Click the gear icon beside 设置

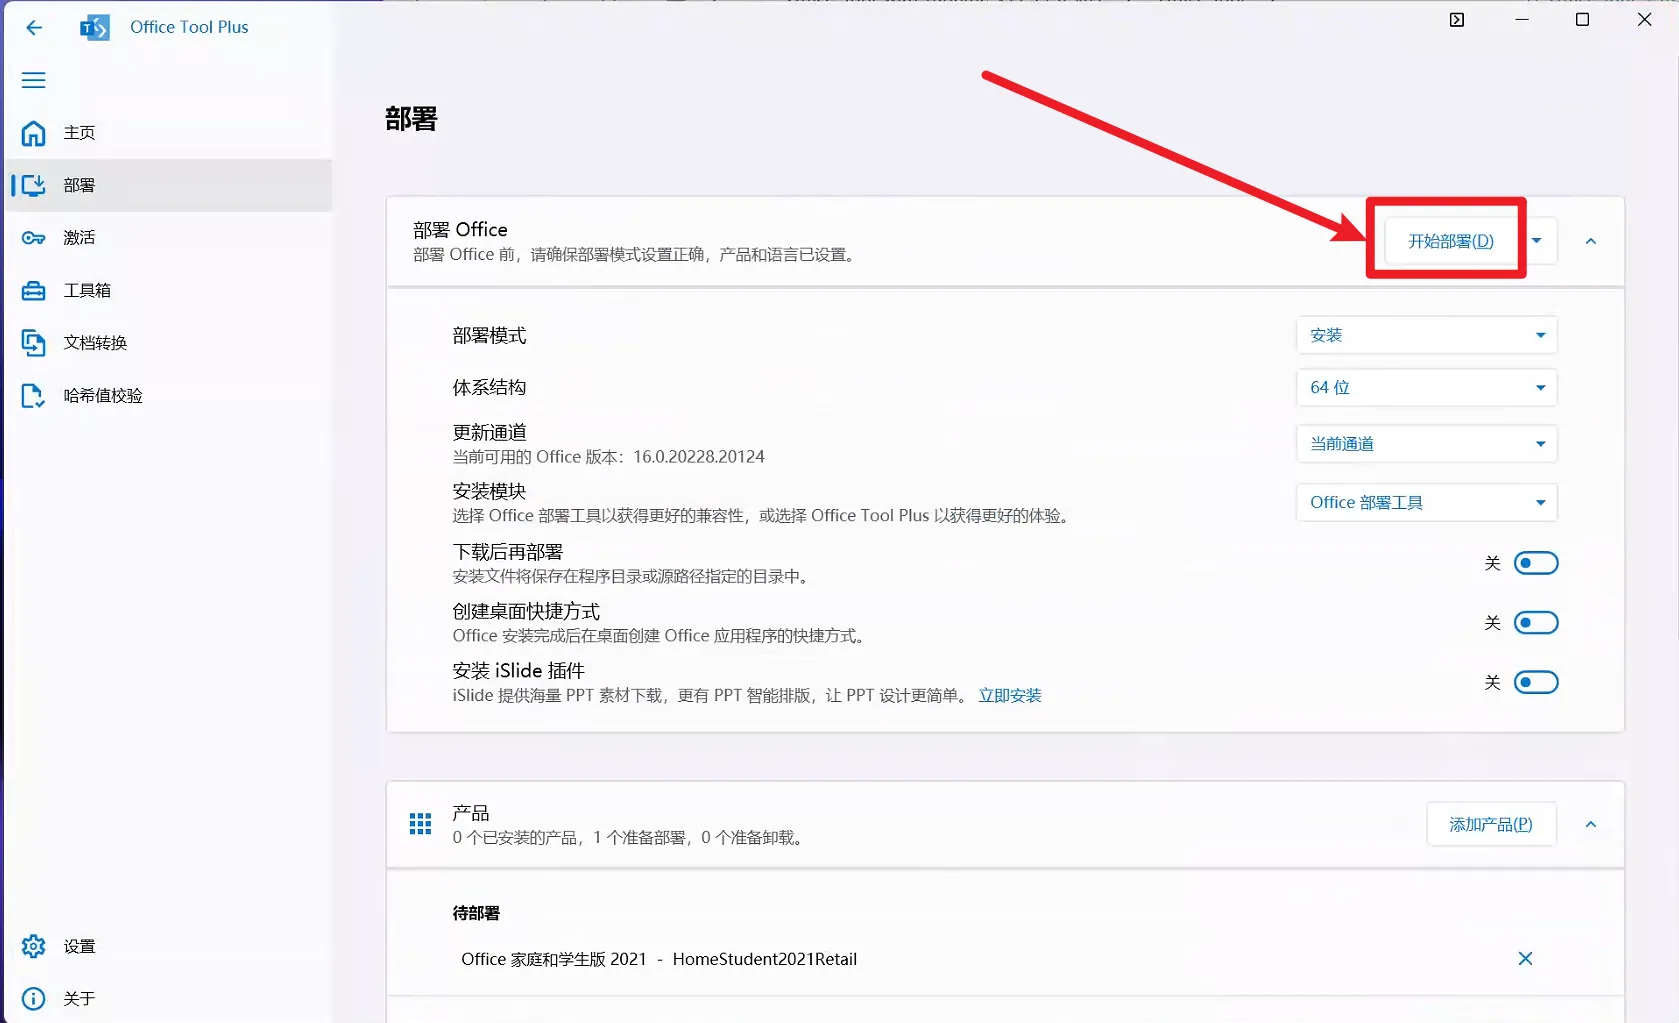34,946
